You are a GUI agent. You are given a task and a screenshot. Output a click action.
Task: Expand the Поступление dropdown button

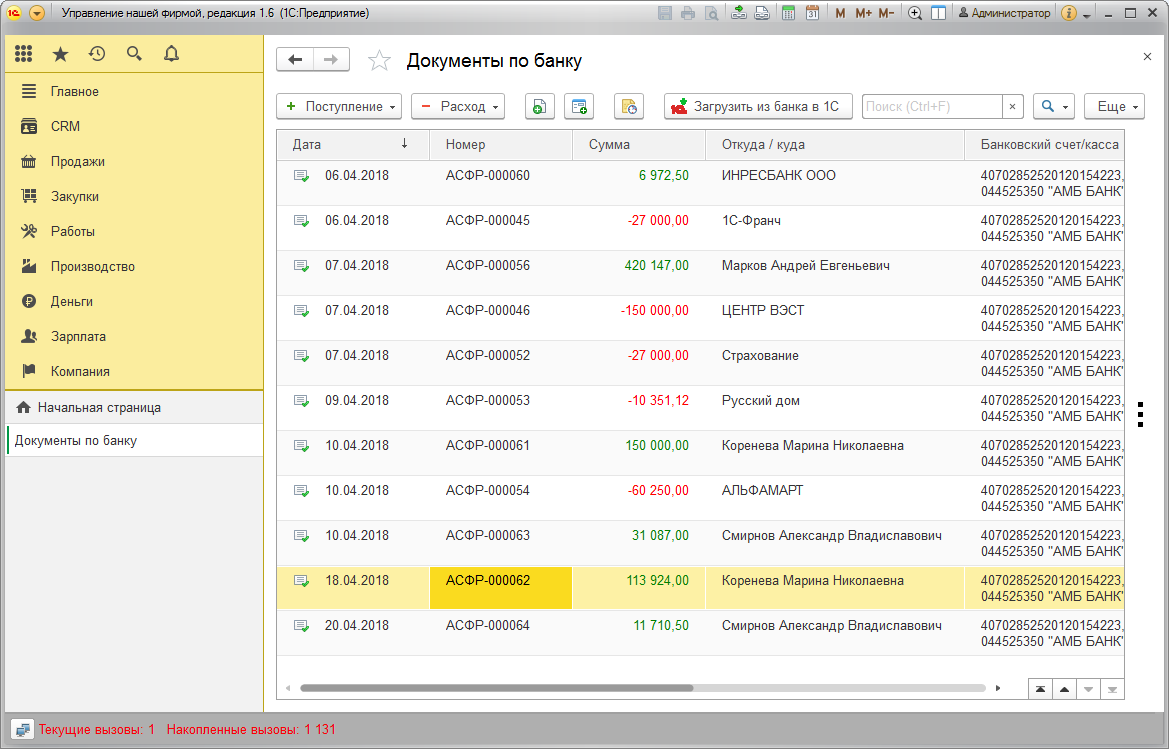[x=339, y=107]
